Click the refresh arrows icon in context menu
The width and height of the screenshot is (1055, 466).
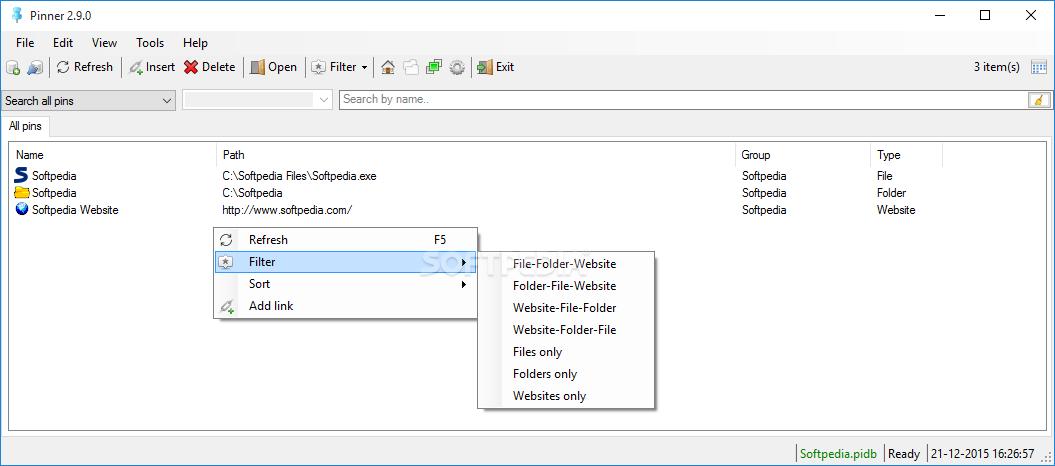pyautogui.click(x=227, y=240)
